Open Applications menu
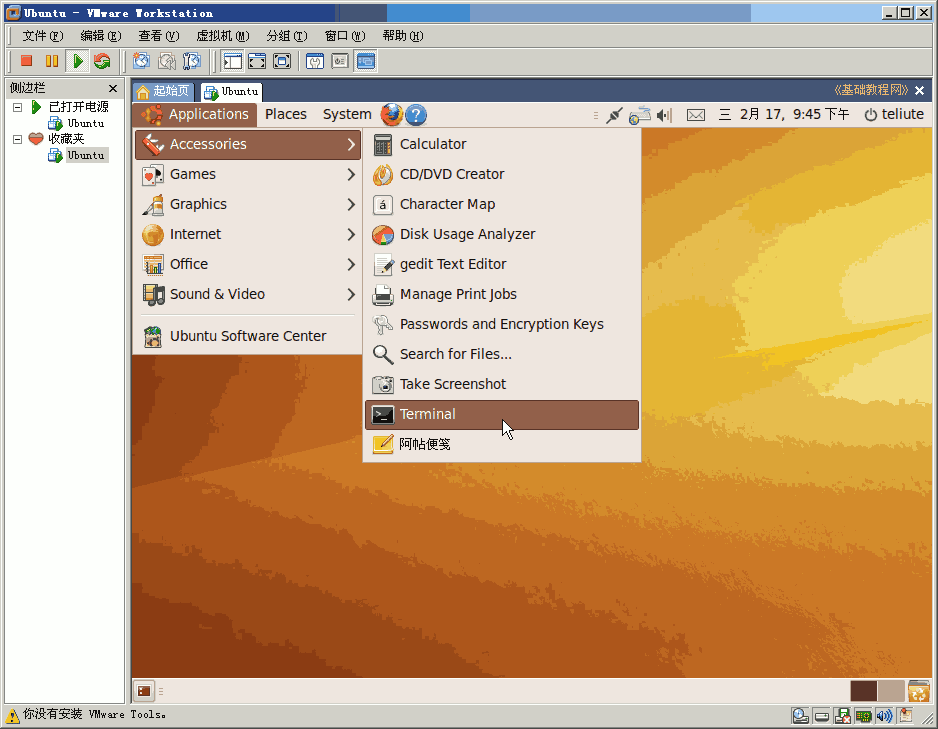This screenshot has width=938, height=729. (195, 114)
